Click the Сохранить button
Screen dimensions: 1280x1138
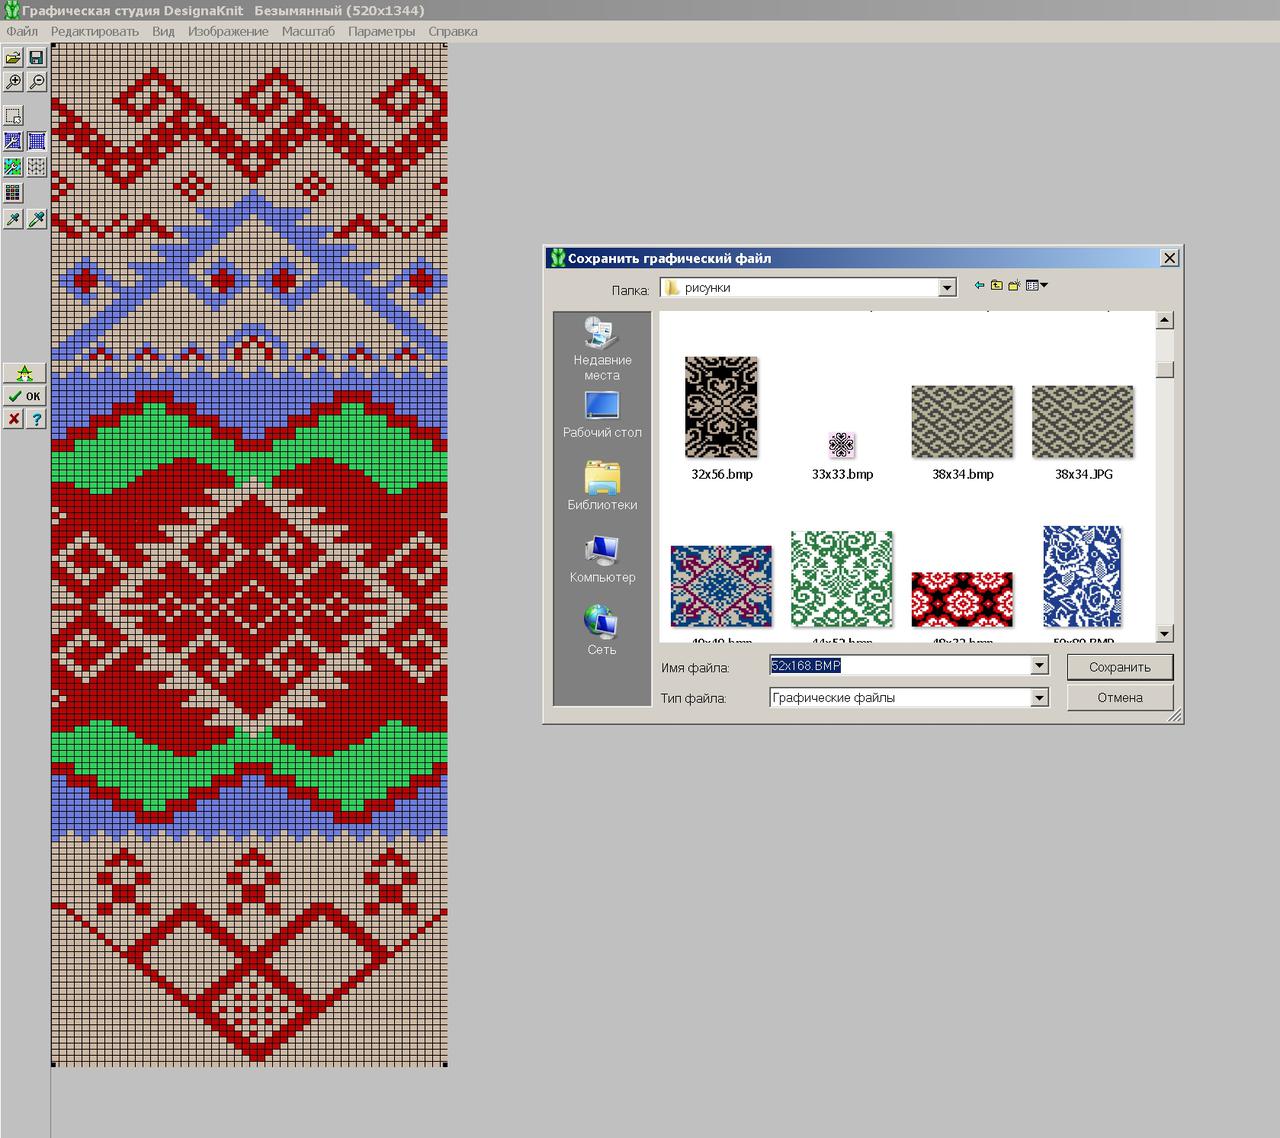point(1120,667)
